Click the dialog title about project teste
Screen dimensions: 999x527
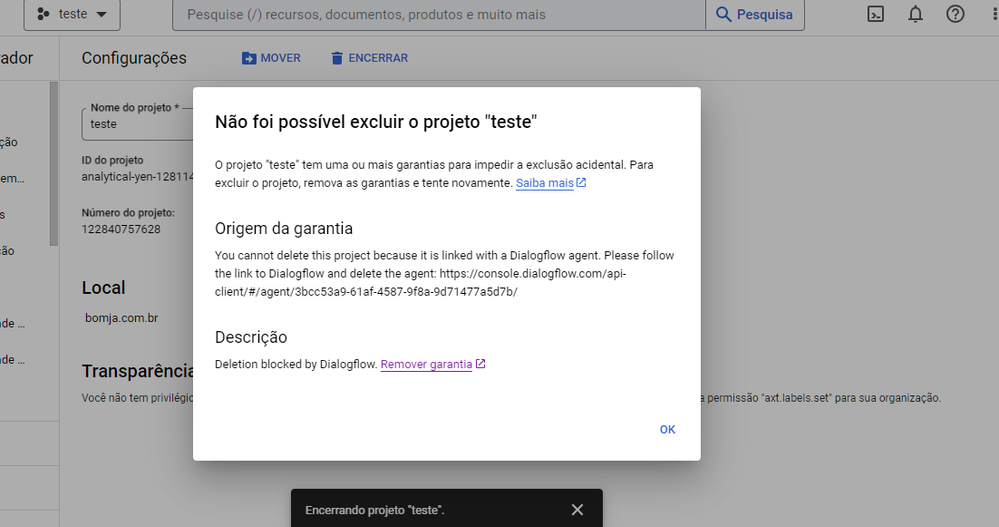tap(376, 122)
